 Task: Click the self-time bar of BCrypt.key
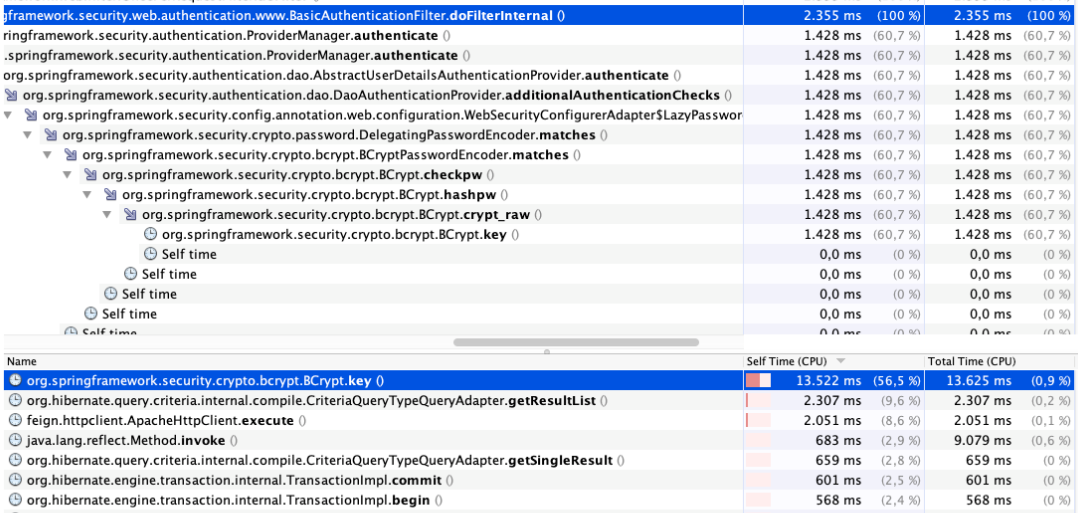[758, 380]
